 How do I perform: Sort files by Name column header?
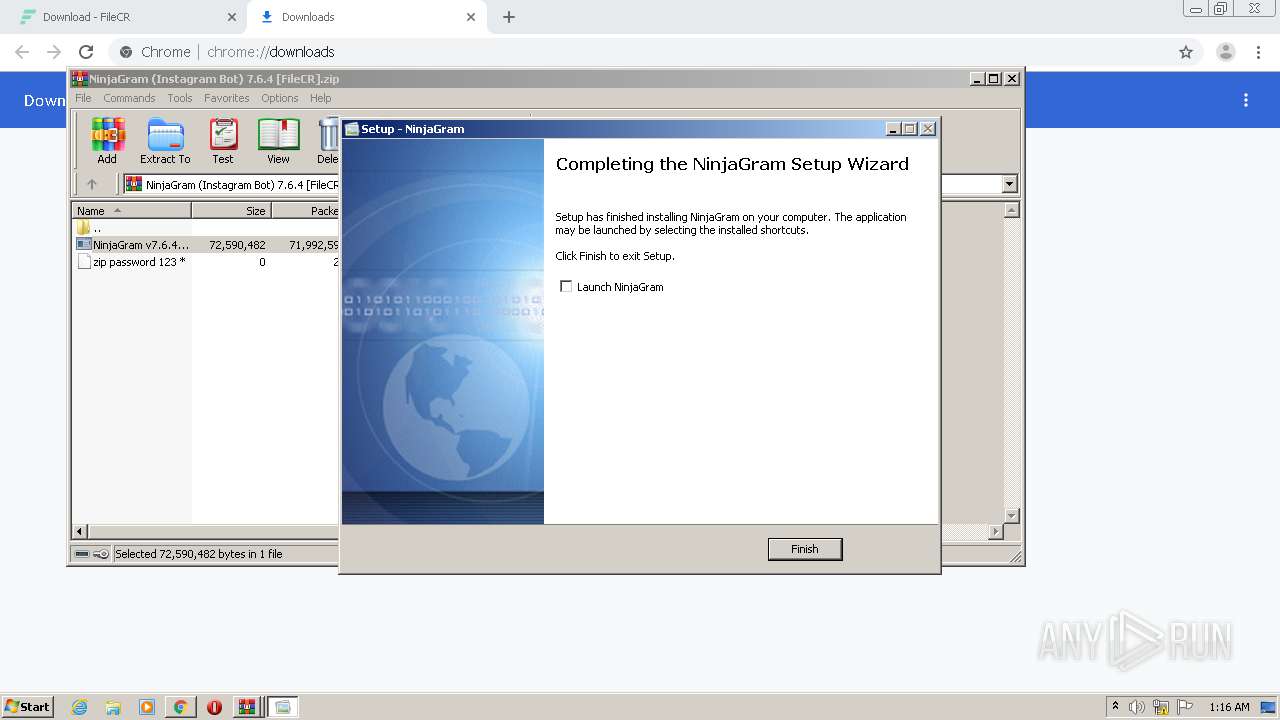point(132,211)
